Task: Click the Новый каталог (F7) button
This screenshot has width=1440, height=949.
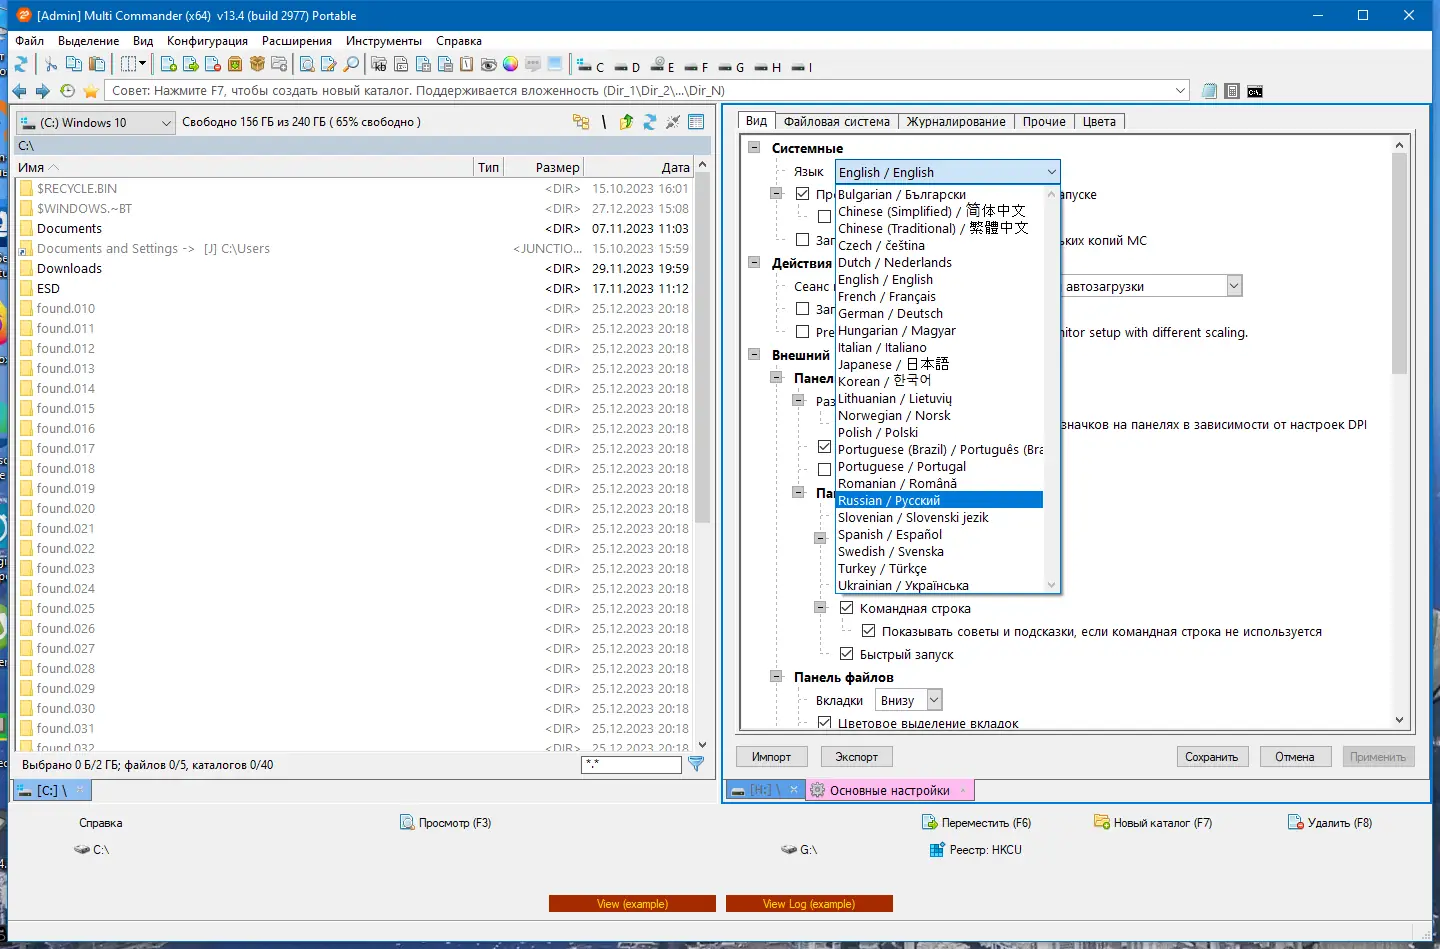Action: (1153, 823)
